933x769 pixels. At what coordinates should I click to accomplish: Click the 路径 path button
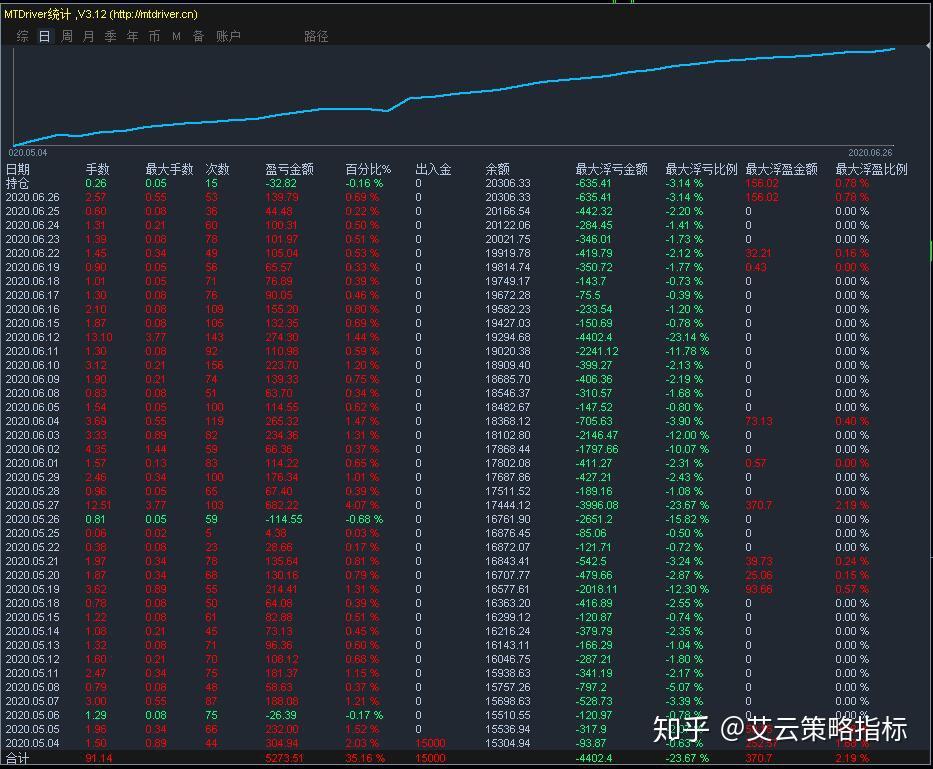point(316,36)
